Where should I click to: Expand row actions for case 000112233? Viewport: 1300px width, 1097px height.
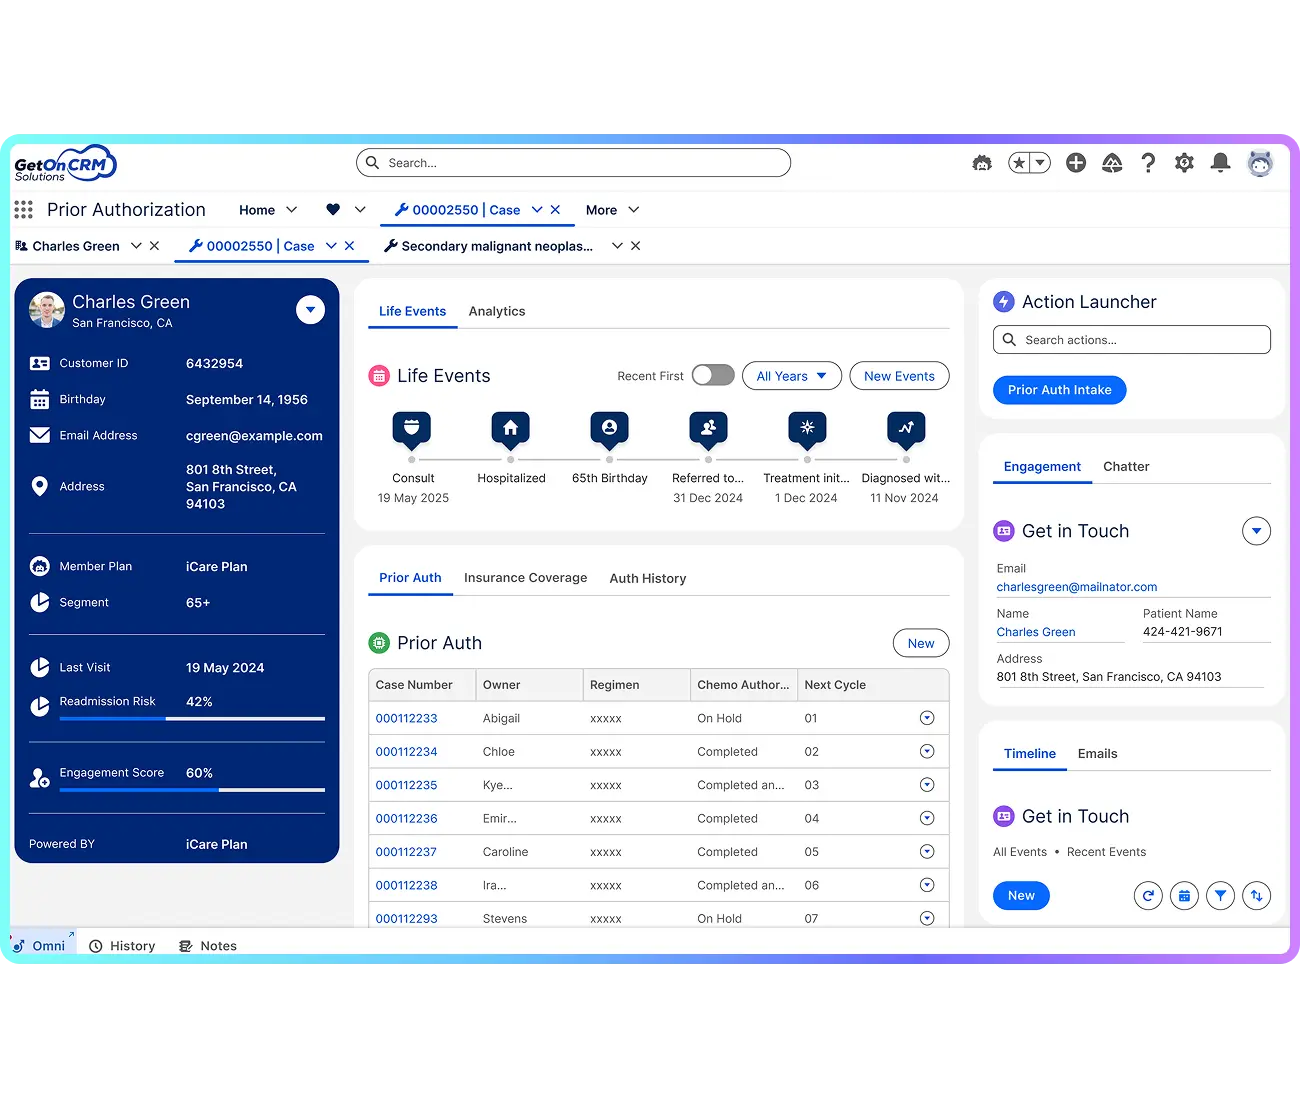927,717
